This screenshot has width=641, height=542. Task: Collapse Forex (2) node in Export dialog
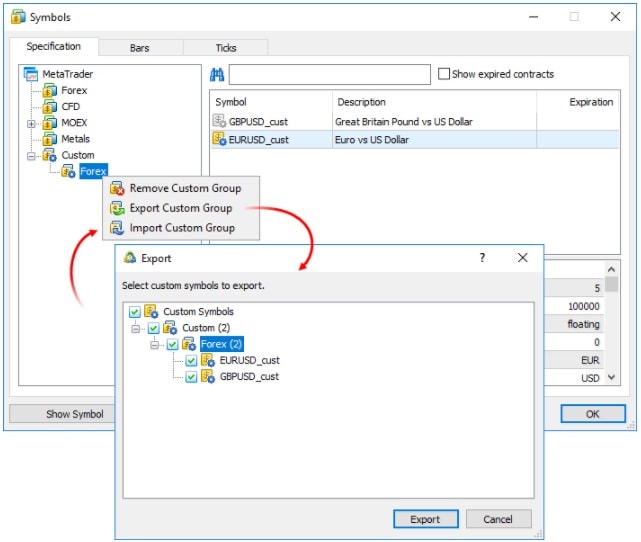click(x=155, y=345)
